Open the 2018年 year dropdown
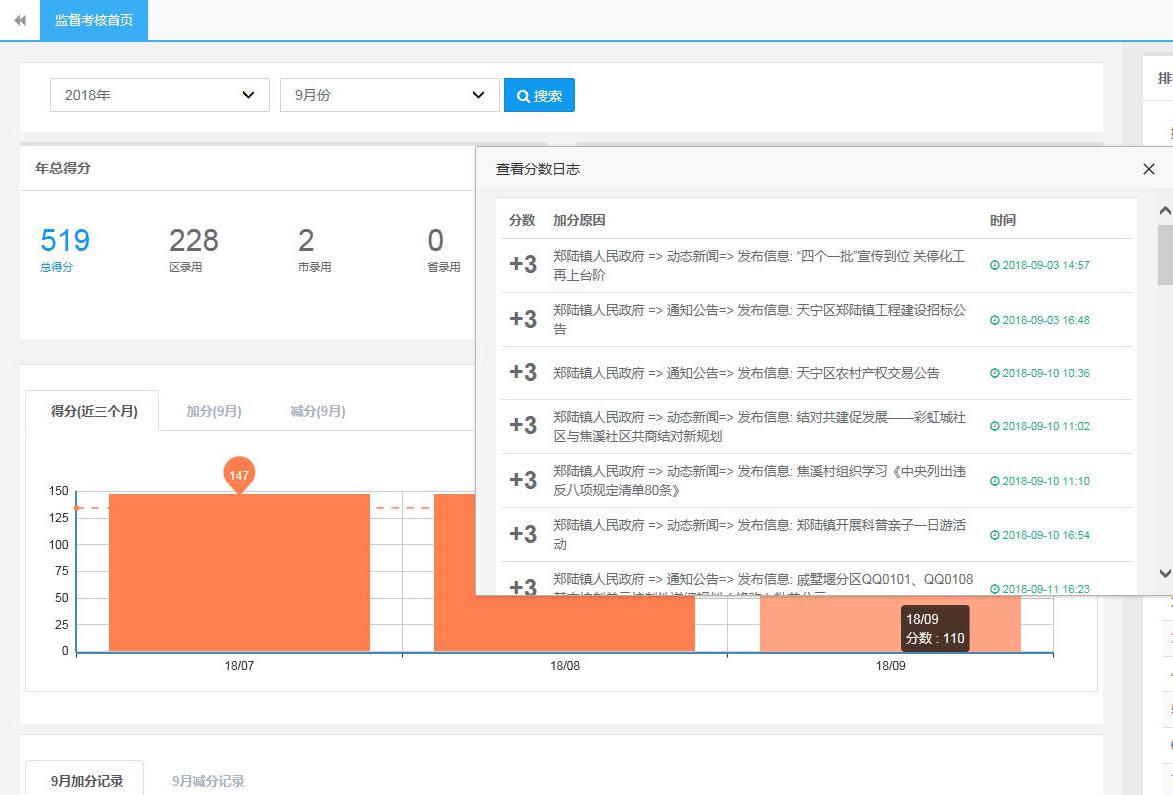 pos(159,95)
